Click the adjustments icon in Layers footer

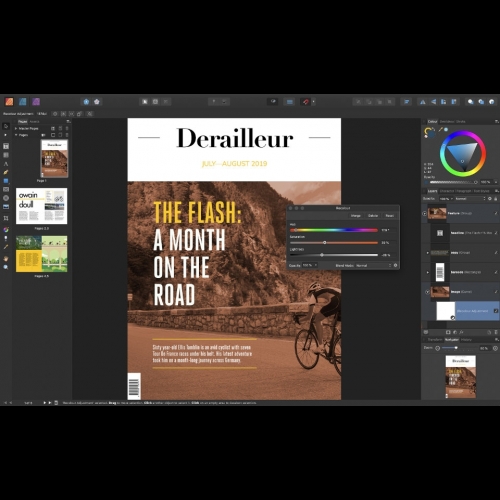click(455, 332)
